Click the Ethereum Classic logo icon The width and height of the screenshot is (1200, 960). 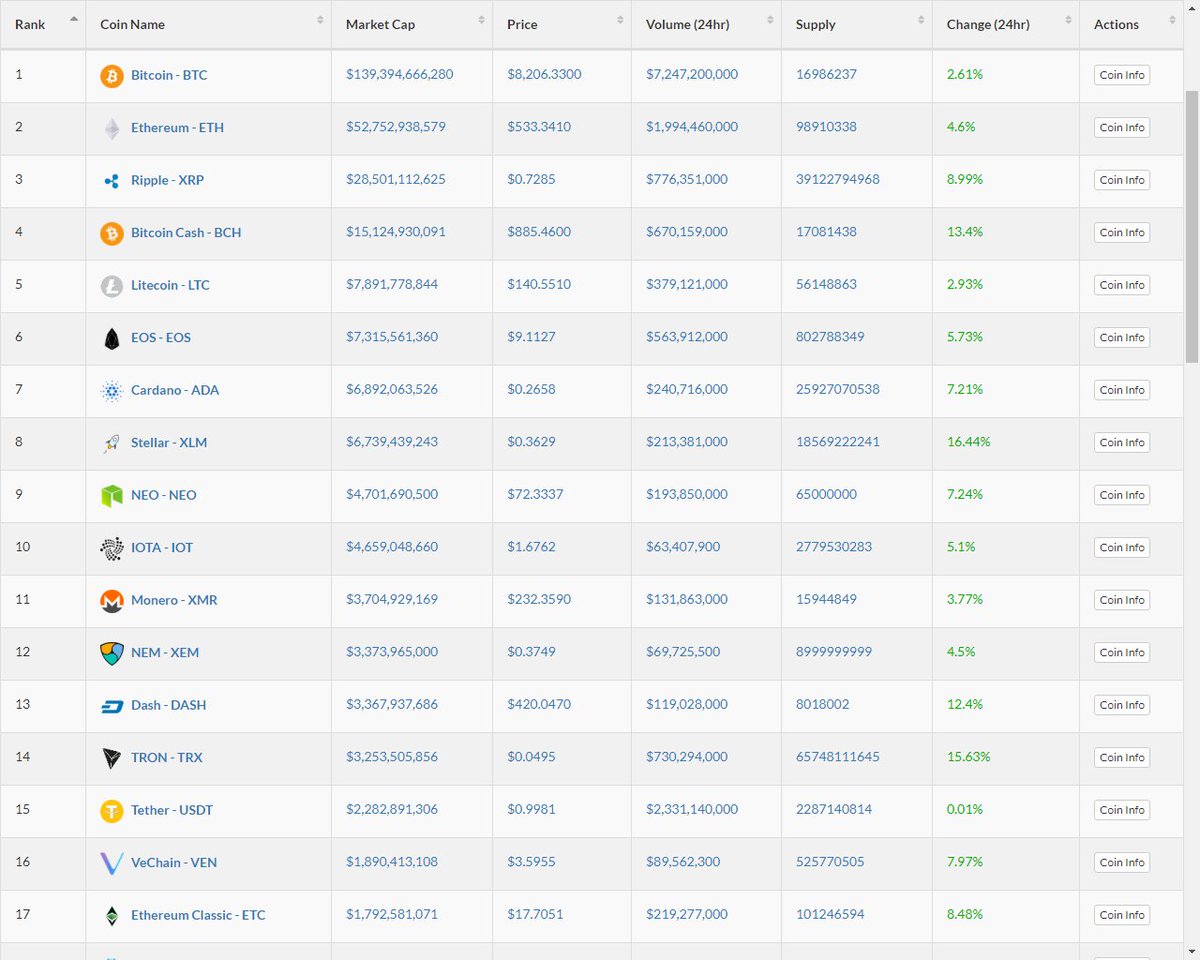[x=112, y=916]
